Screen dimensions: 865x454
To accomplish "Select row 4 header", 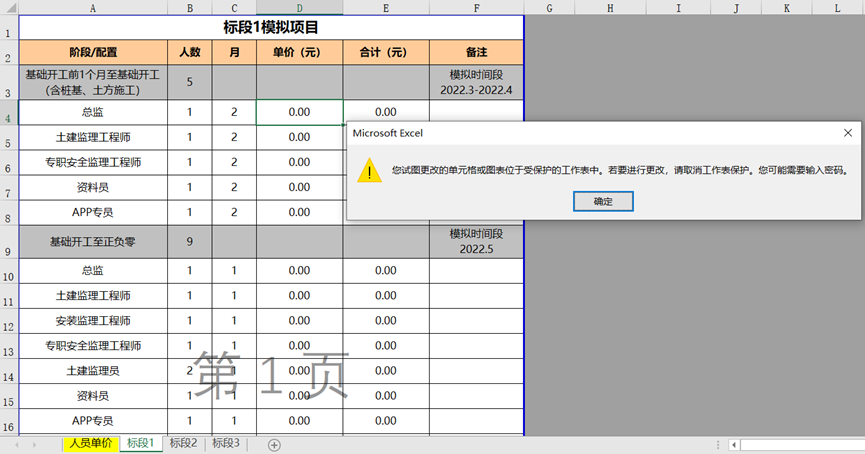I will click(x=9, y=113).
